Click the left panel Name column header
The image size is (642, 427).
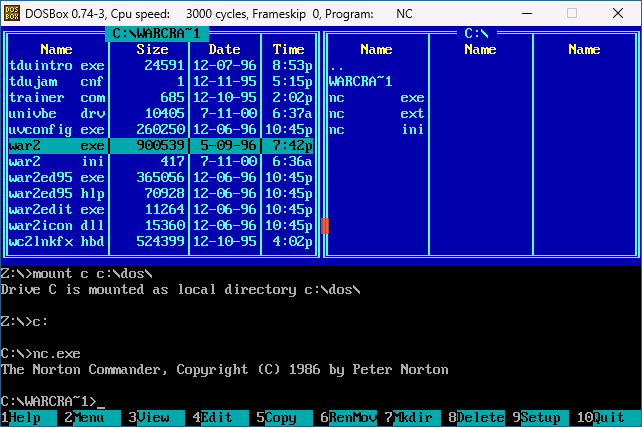click(x=57, y=50)
